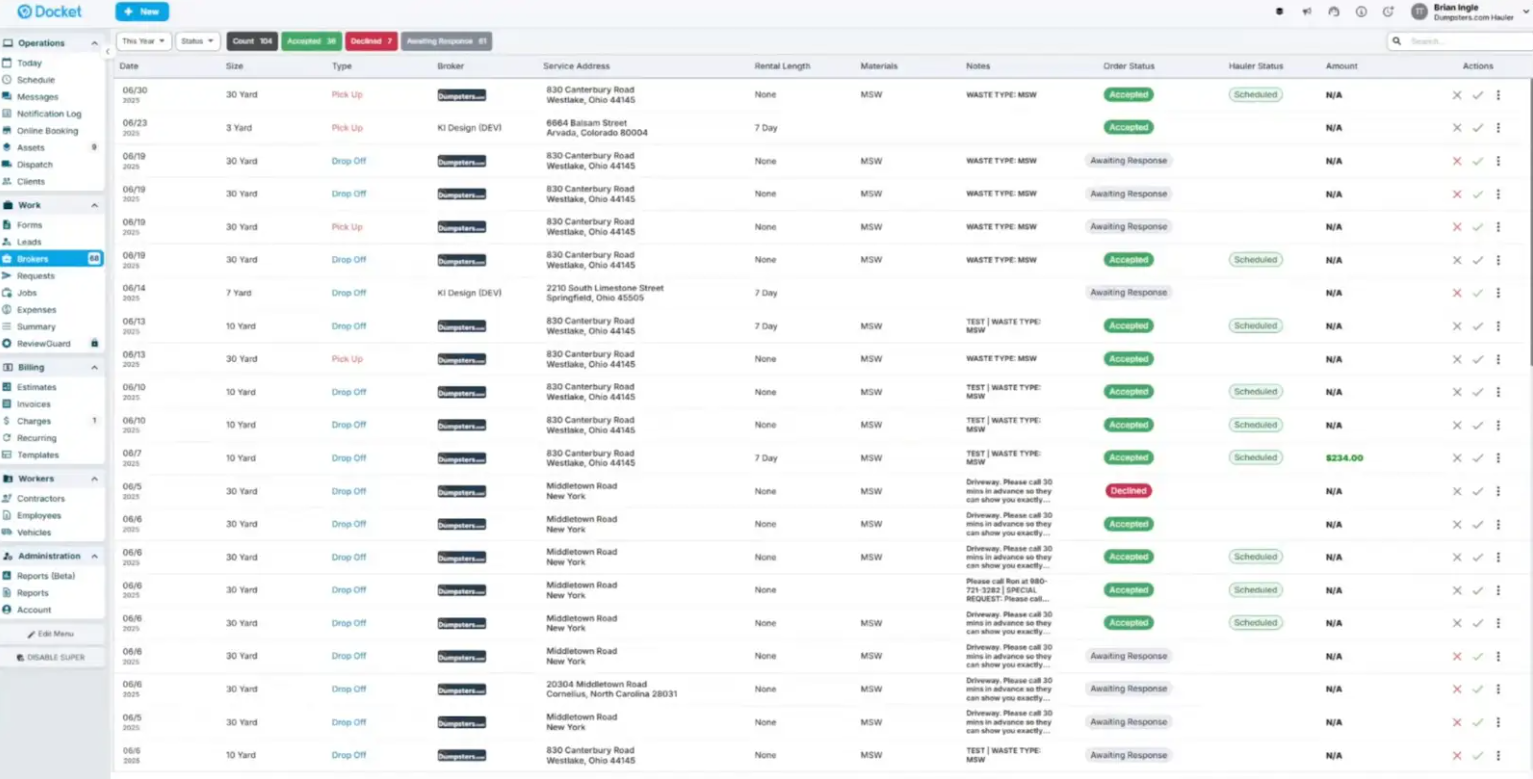Click the headset support icon
Image resolution: width=1533 pixels, height=779 pixels.
pos(1333,12)
